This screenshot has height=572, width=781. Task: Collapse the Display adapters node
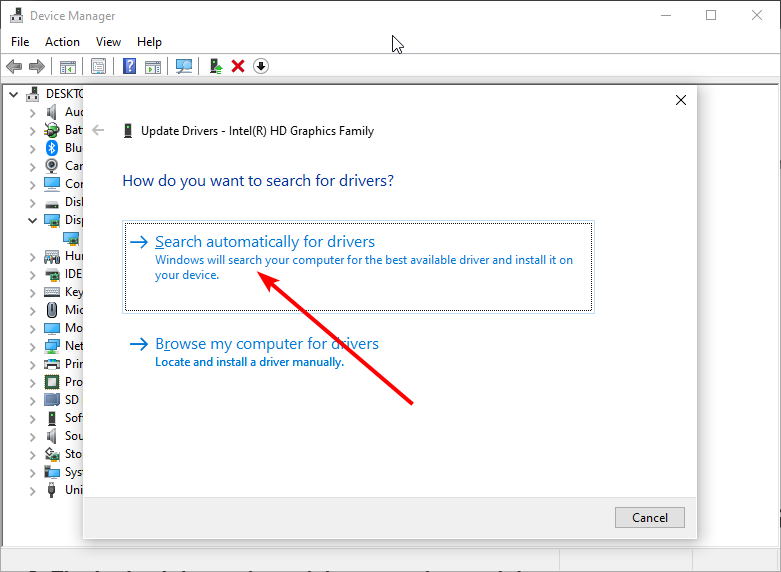click(x=32, y=220)
